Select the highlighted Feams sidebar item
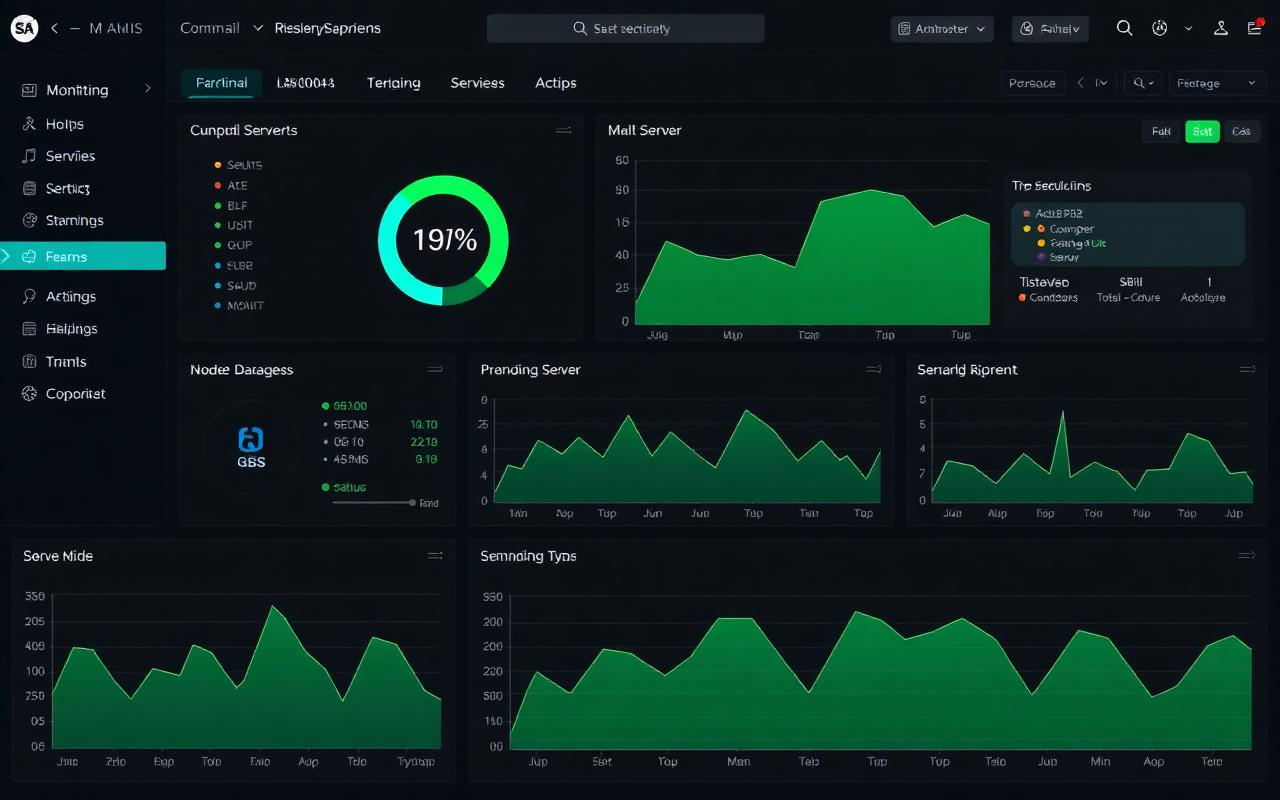 [83, 256]
